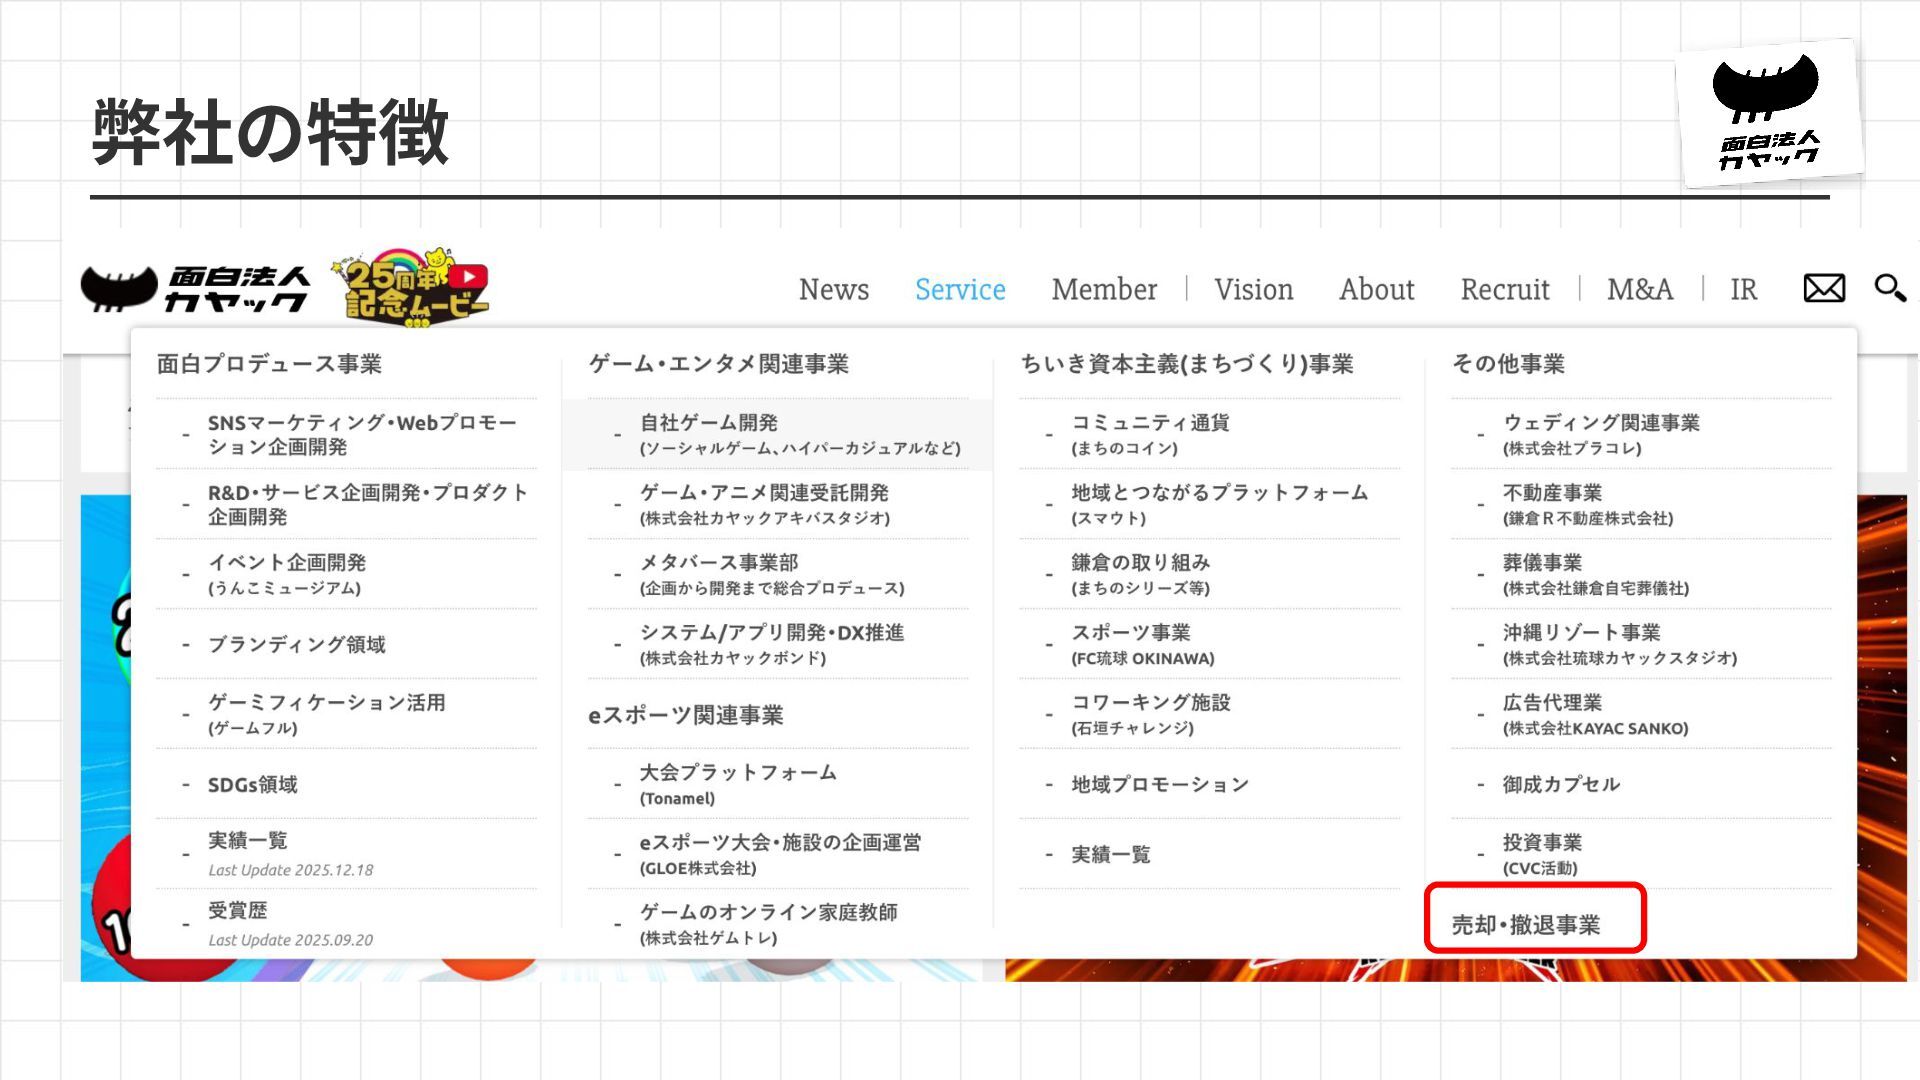Click the 大会プラットフォーム (Tonamel) link
Screen dimensions: 1920x1080
pyautogui.click(x=738, y=773)
